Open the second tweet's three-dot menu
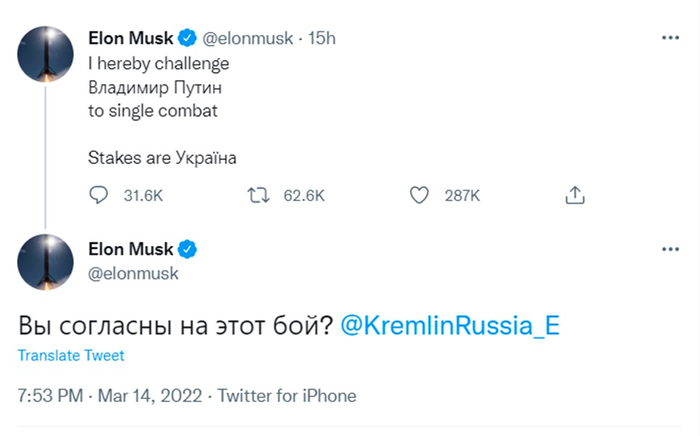Viewport: 700px width, 436px height. coord(672,248)
